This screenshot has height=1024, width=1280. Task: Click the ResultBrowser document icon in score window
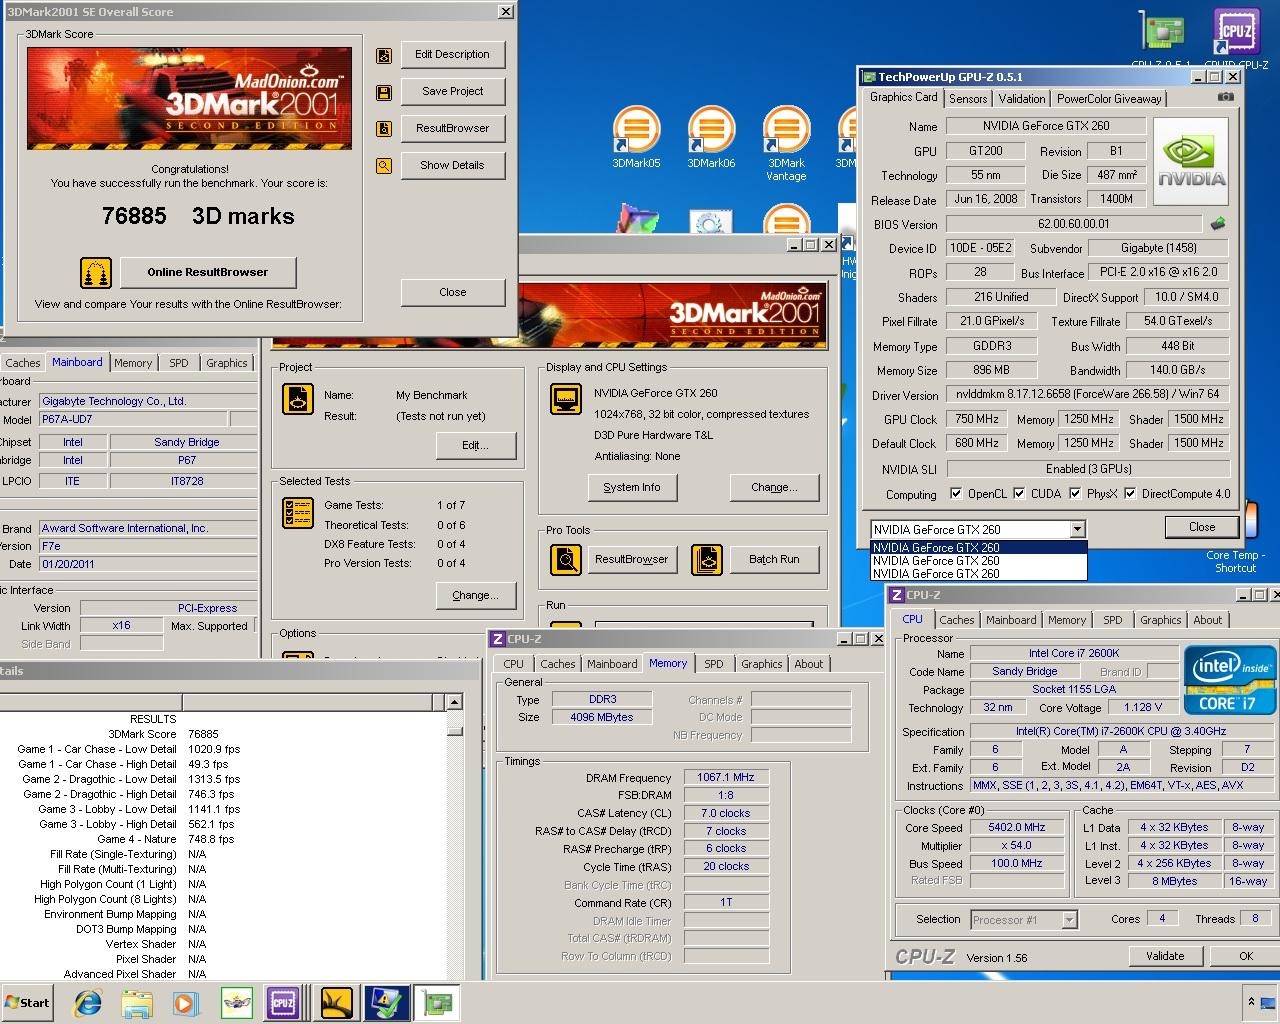(x=383, y=129)
